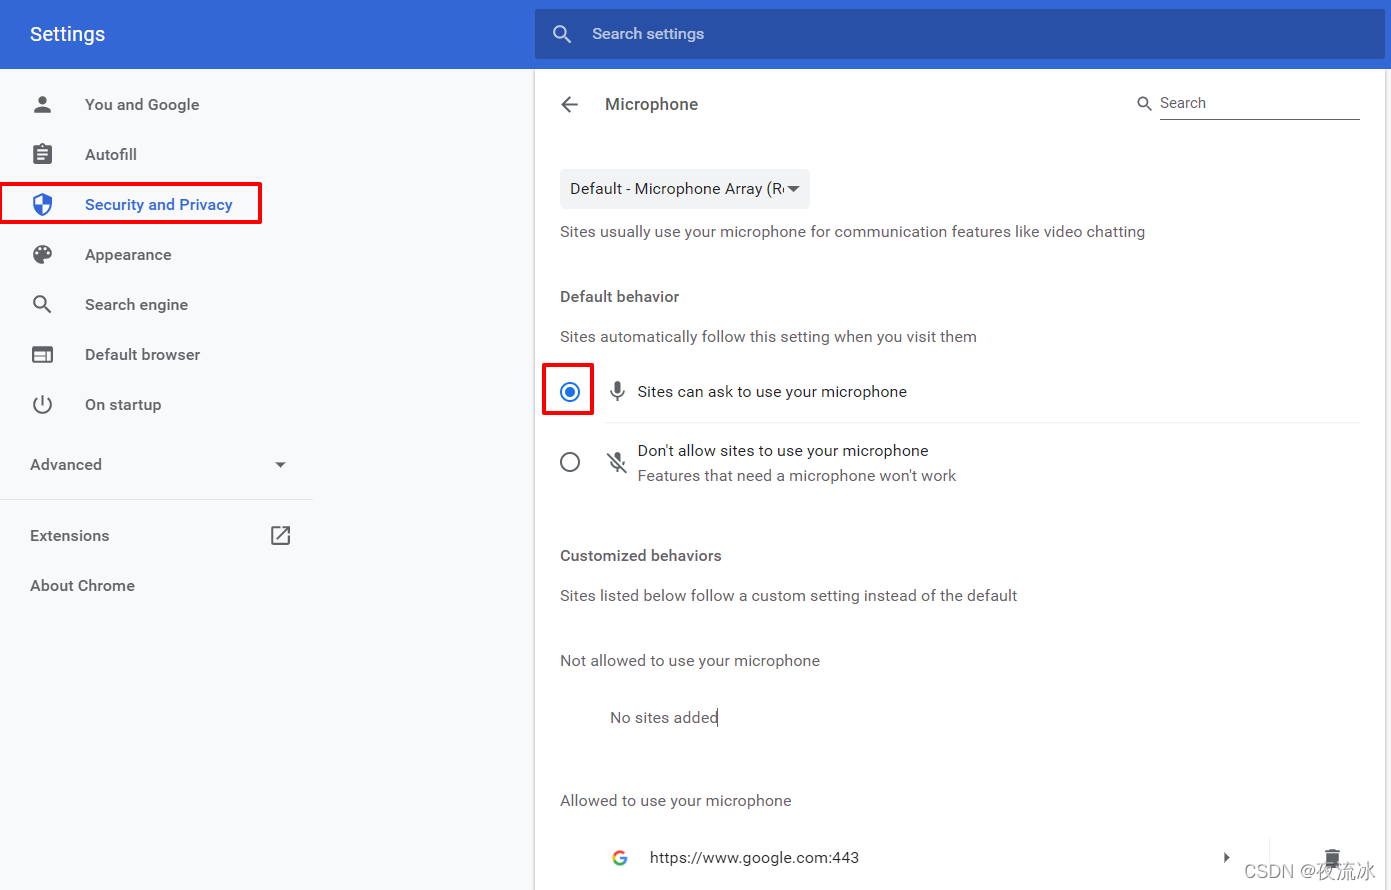
Task: Click the Microphone page Search field
Action: (x=1259, y=103)
